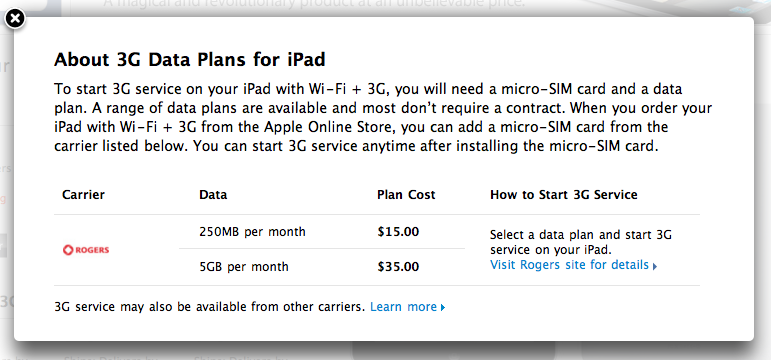Click the How to Start 3G Service header
Image resolution: width=771 pixels, height=360 pixels.
563,195
